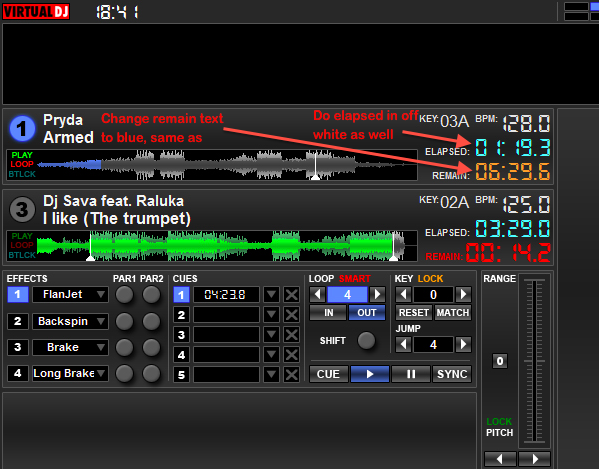Screen dimensions: 599x469
Task: Hit the CUE transport button
Action: point(329,374)
